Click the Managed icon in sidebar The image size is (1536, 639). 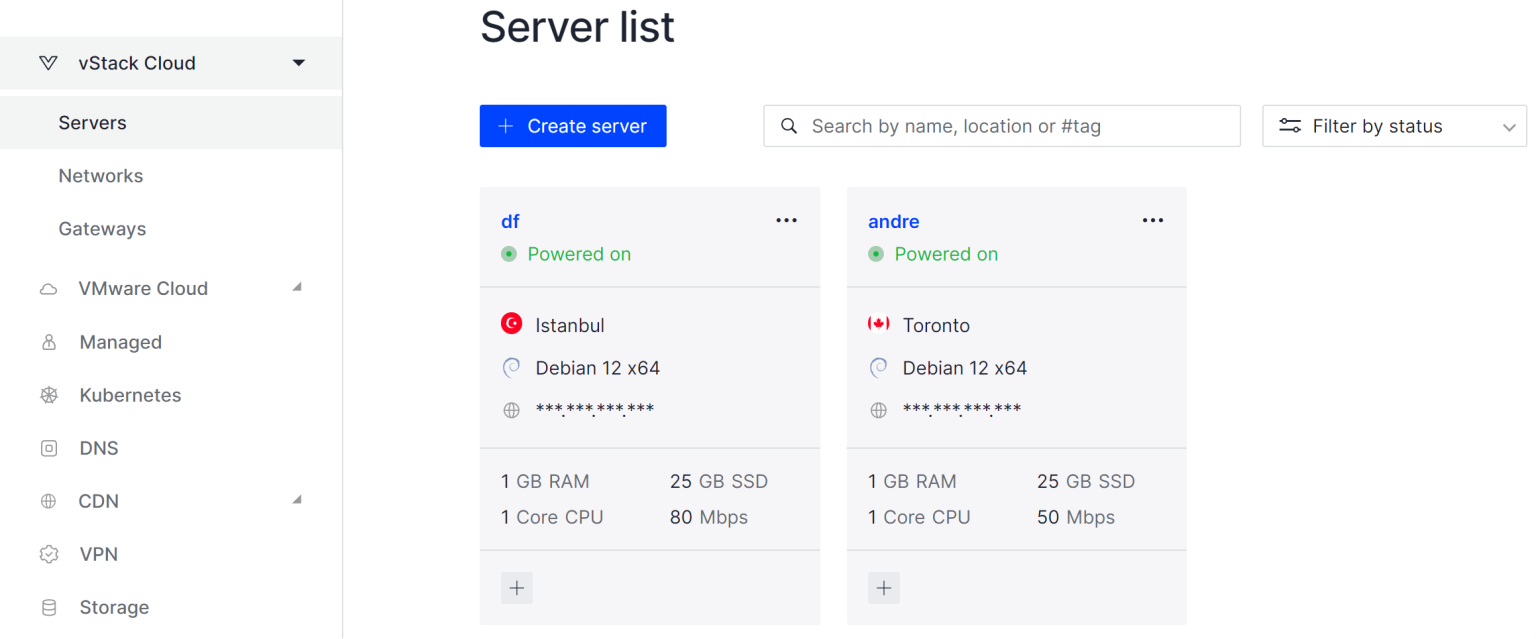coord(49,342)
